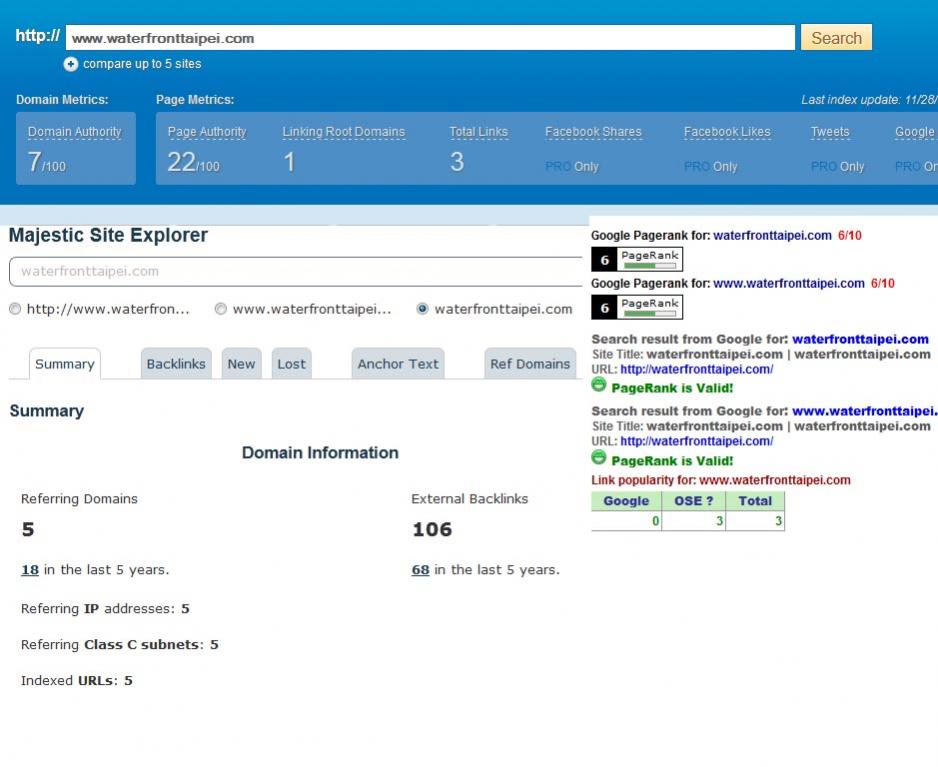938x767 pixels.
Task: Select the waterfronttaipei.com radio option
Action: click(x=422, y=309)
